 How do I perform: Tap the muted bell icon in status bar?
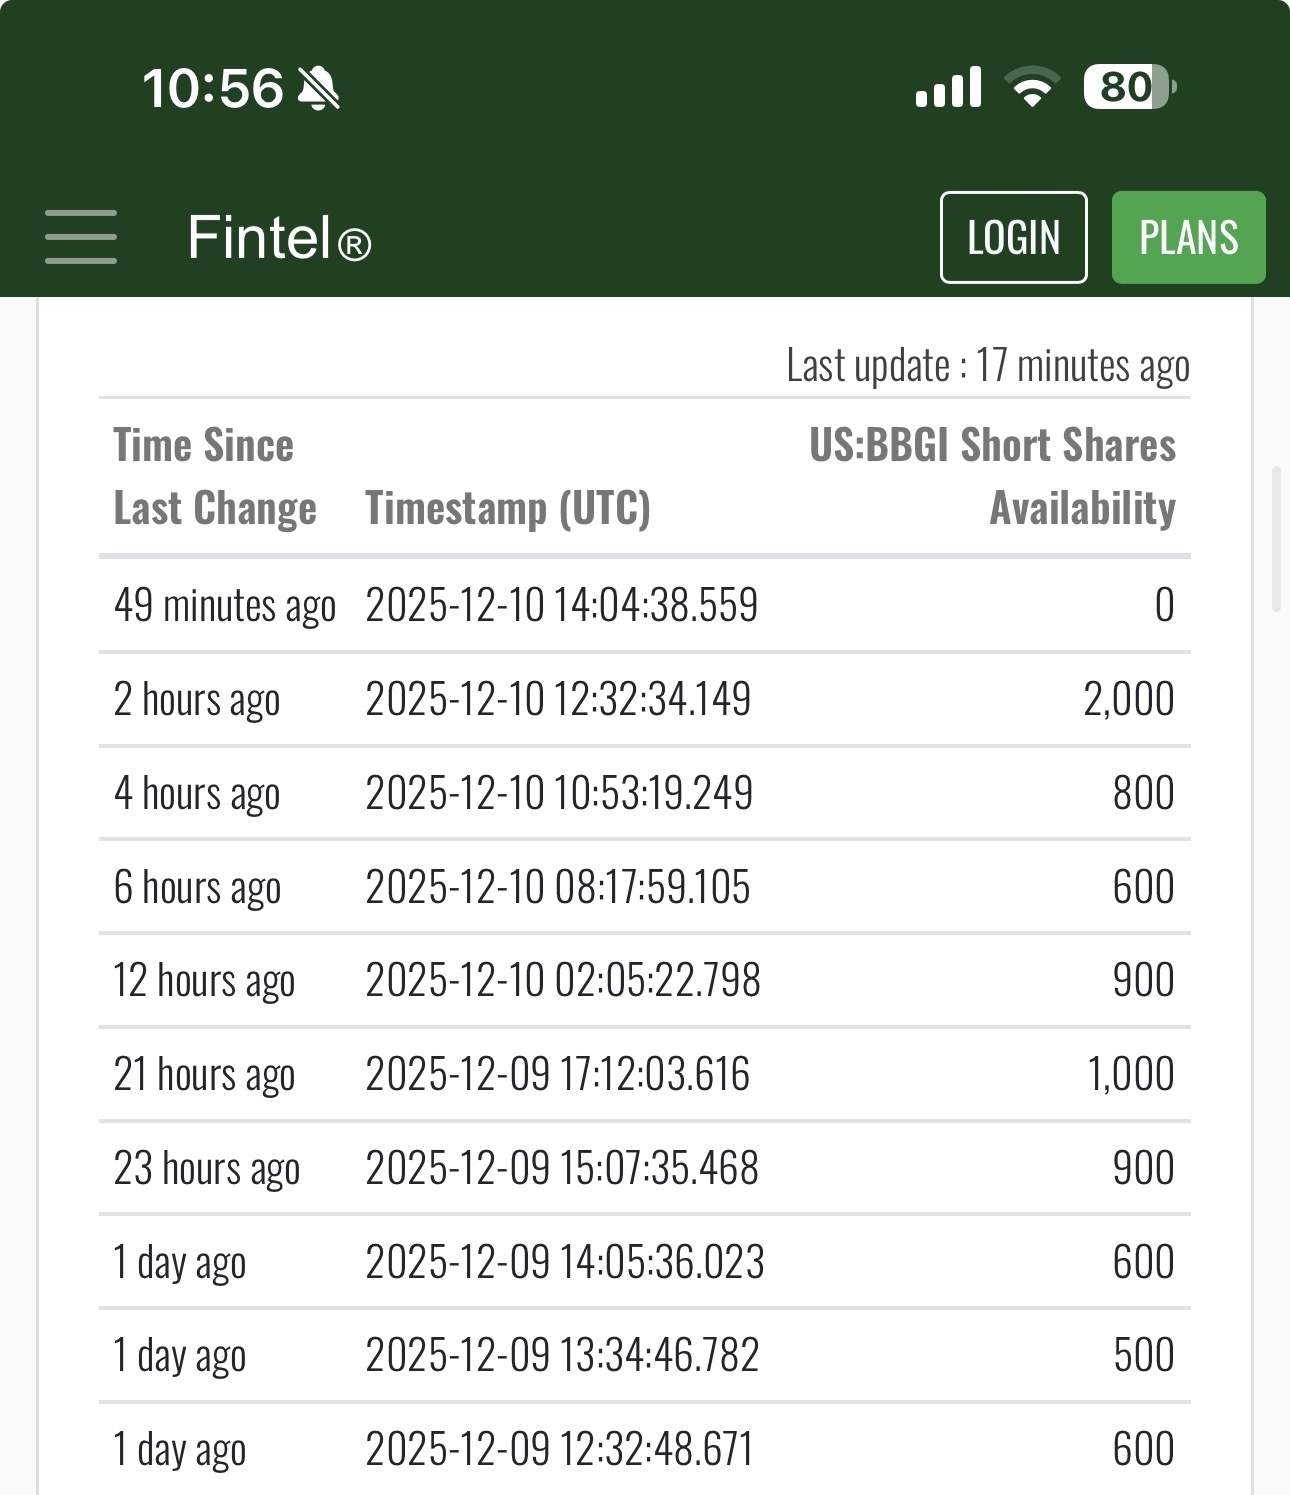pos(319,88)
